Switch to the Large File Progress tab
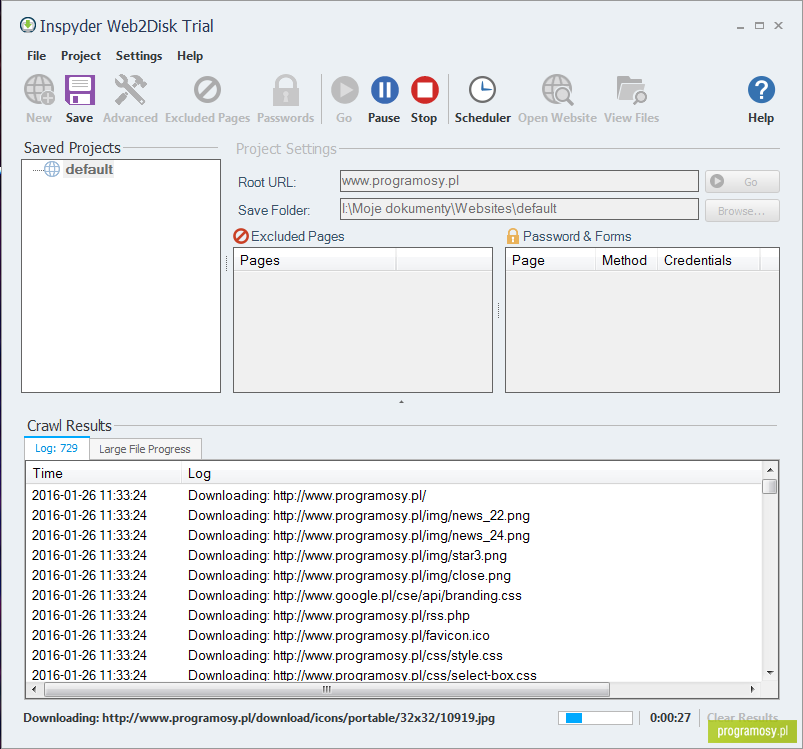Viewport: 803px width, 749px height. click(145, 449)
